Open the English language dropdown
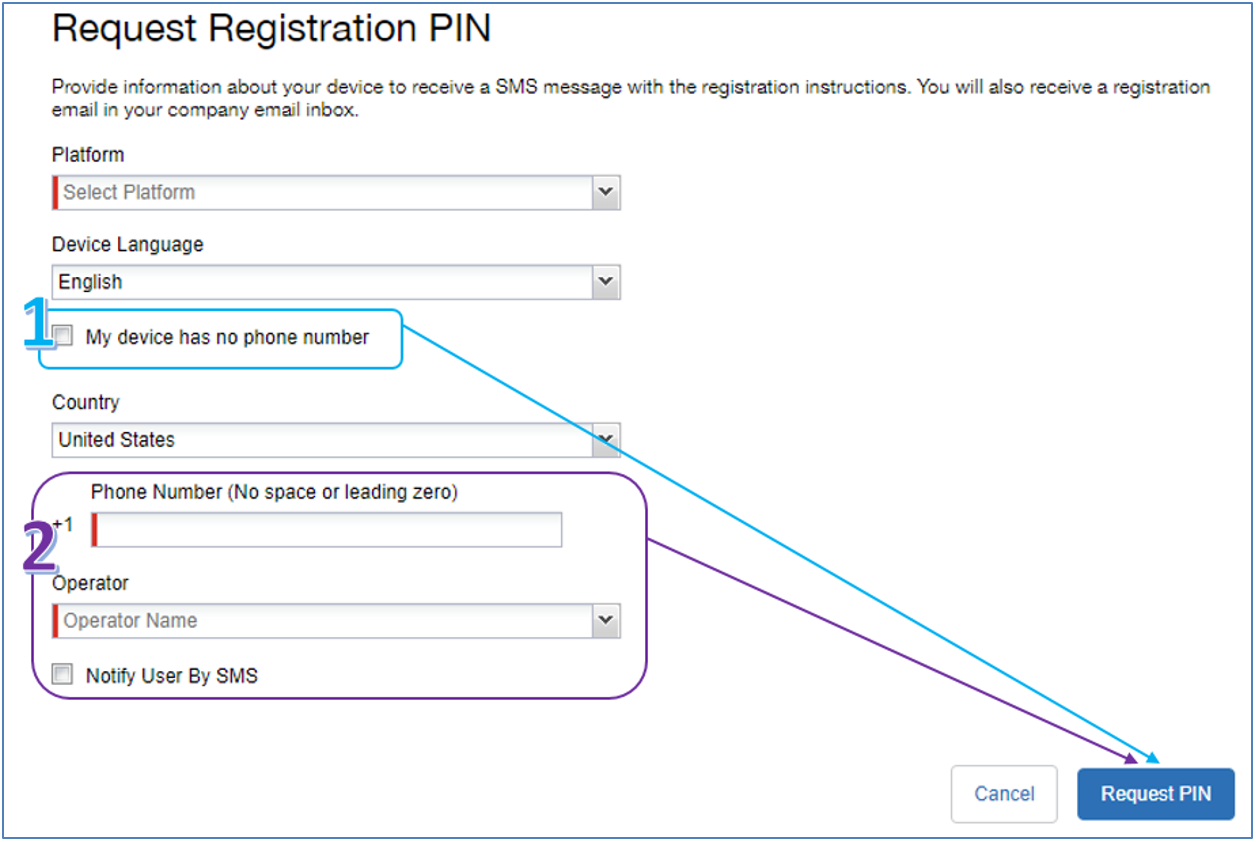This screenshot has width=1256, height=842. [x=330, y=282]
